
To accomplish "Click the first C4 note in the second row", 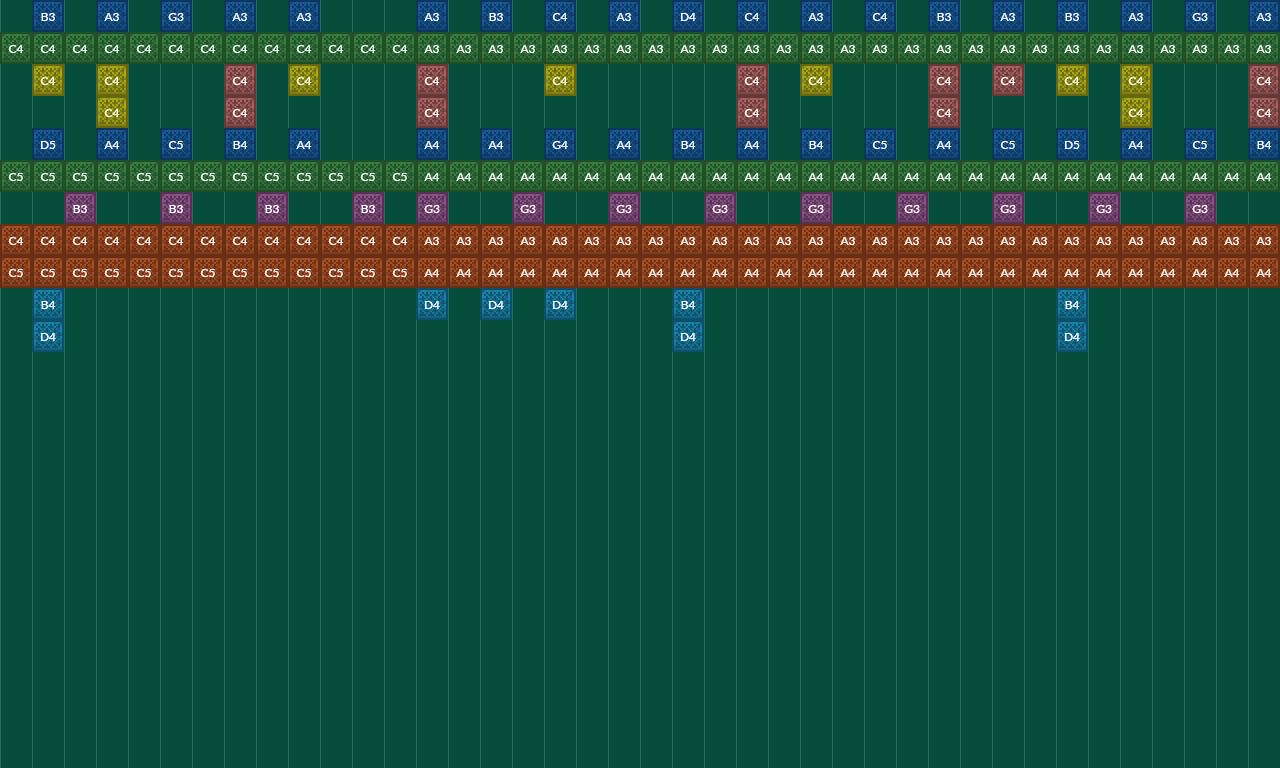I will click(16, 48).
